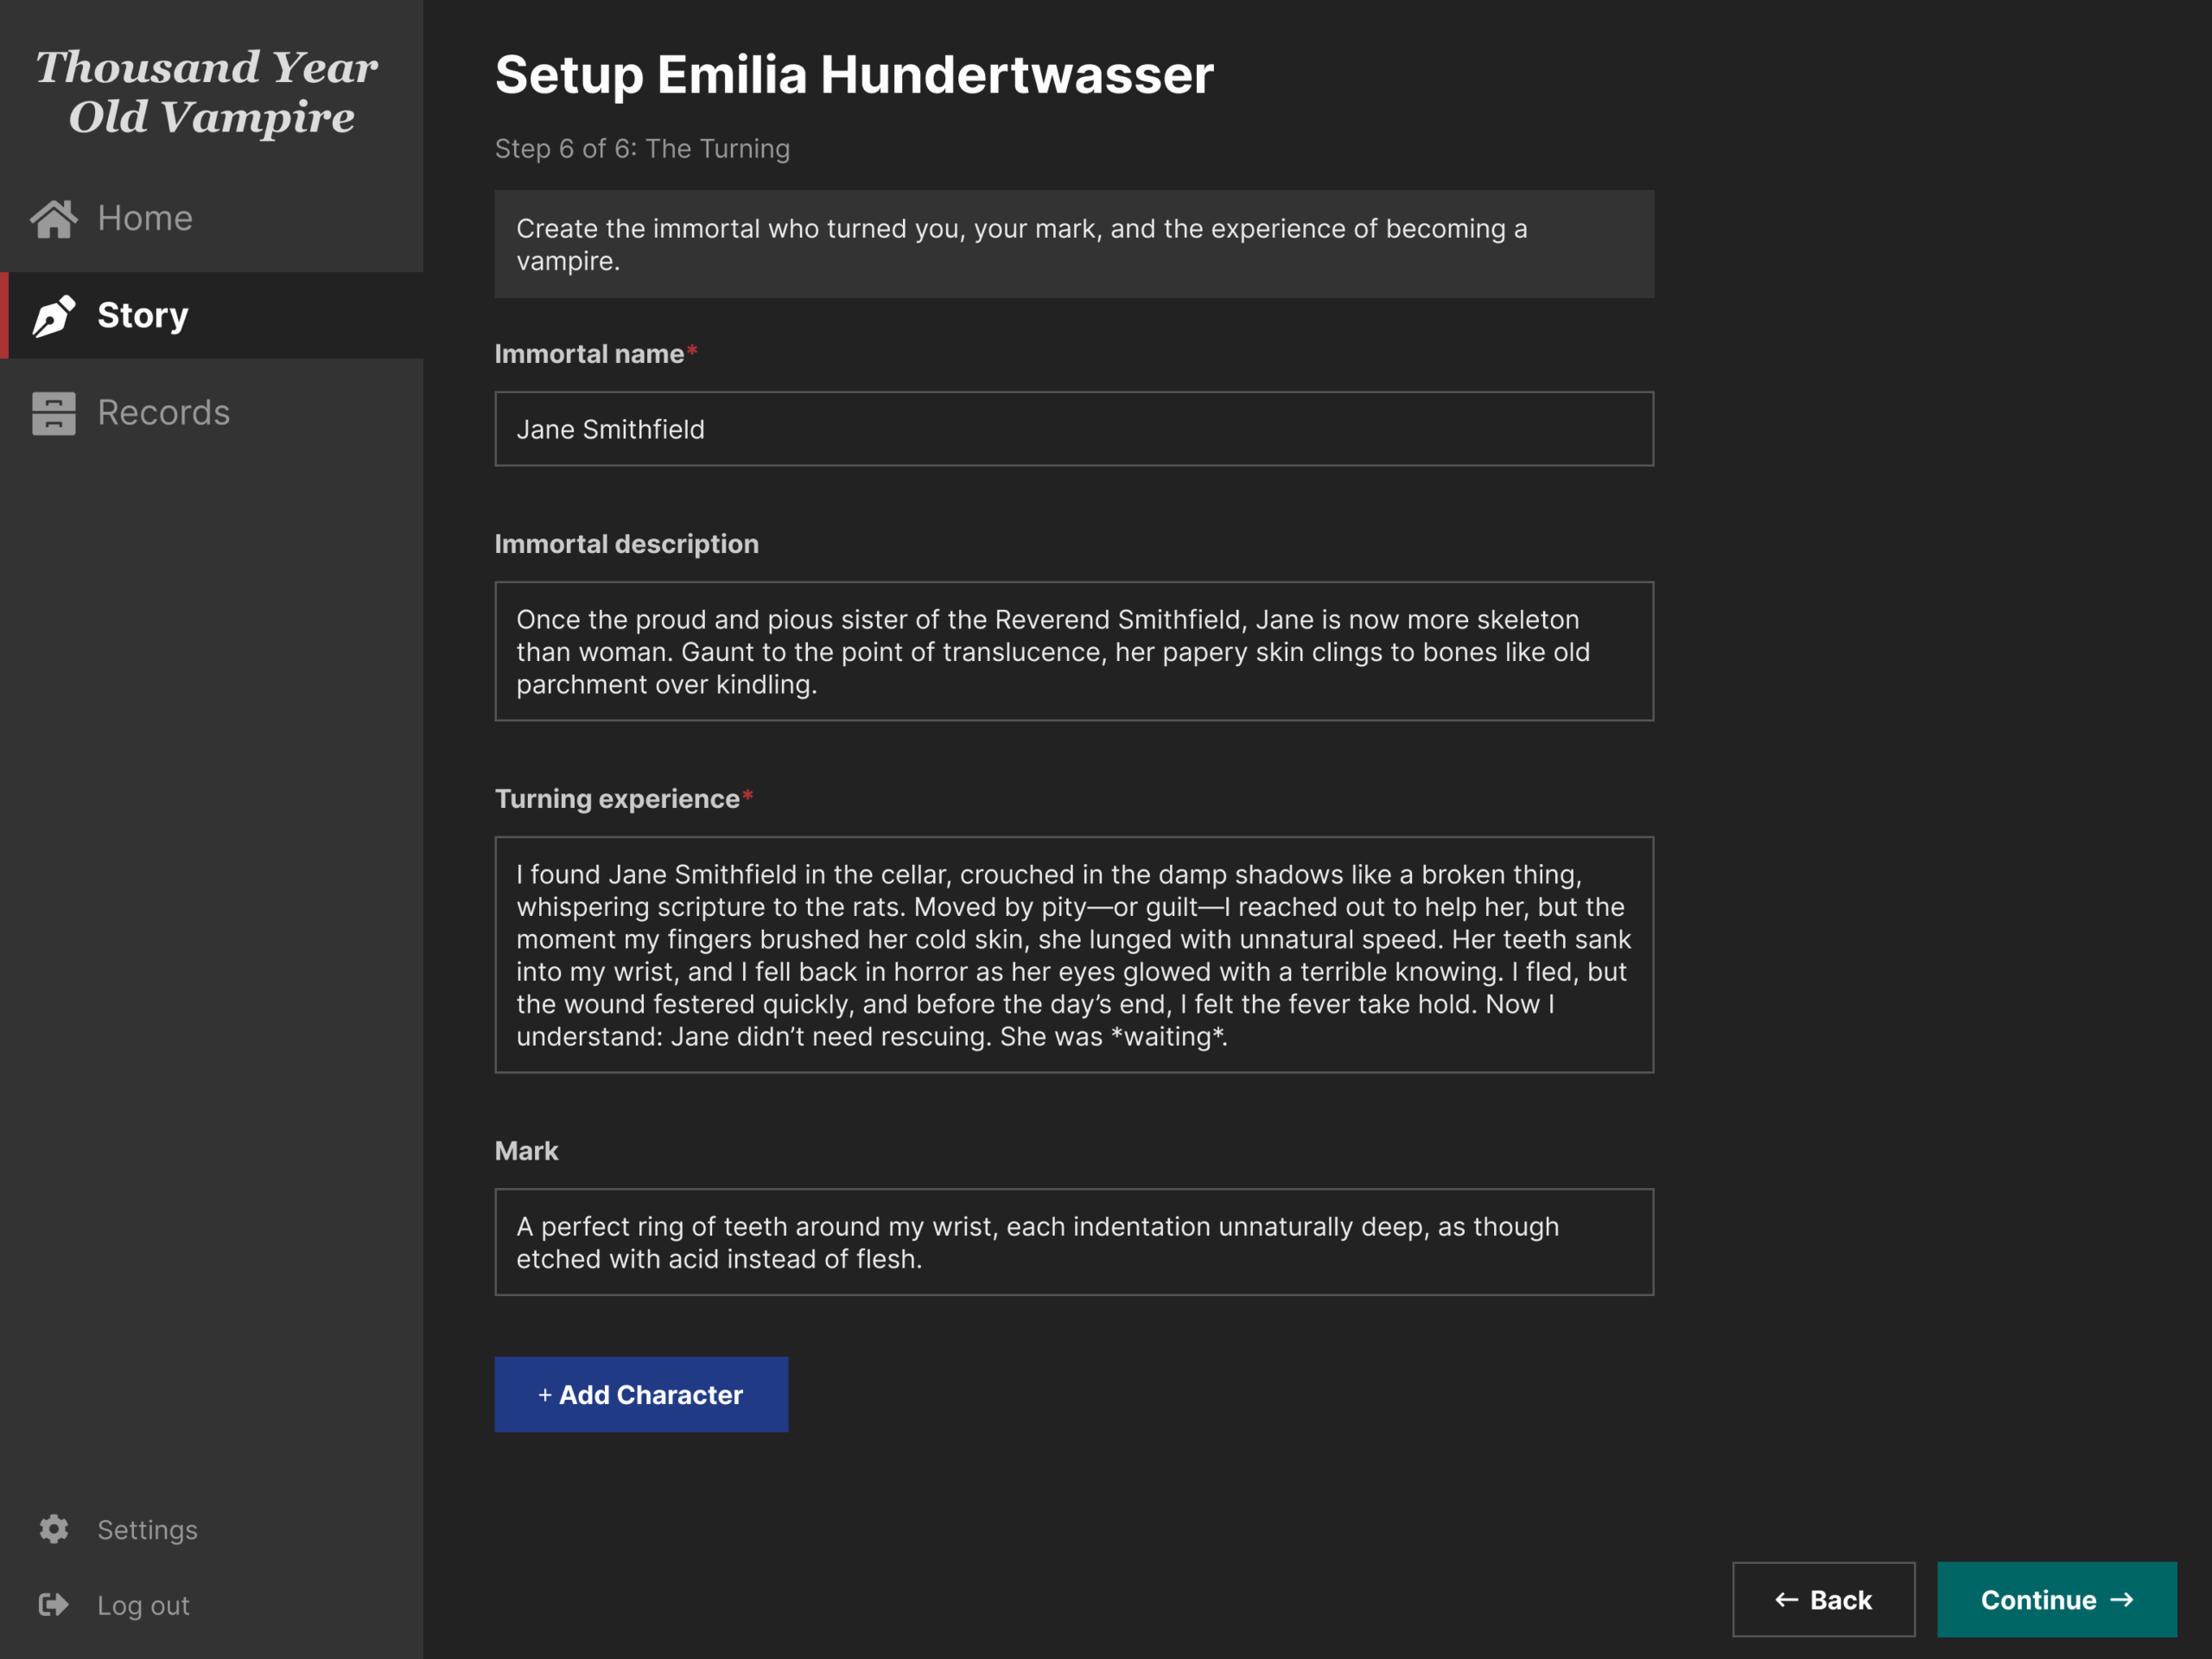Go to Records in the sidebar

click(212, 413)
